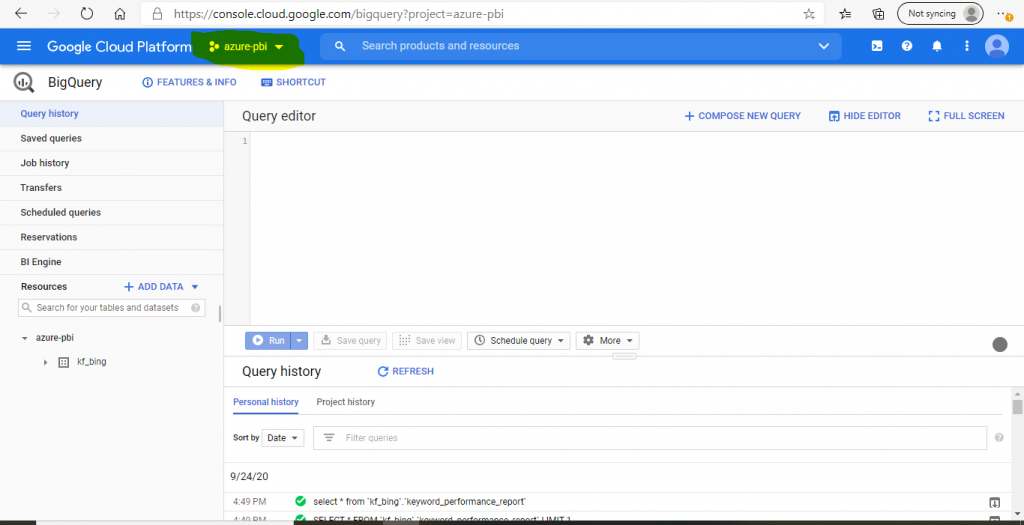Open BI Engine
This screenshot has height=525, width=1024.
pos(112,262)
